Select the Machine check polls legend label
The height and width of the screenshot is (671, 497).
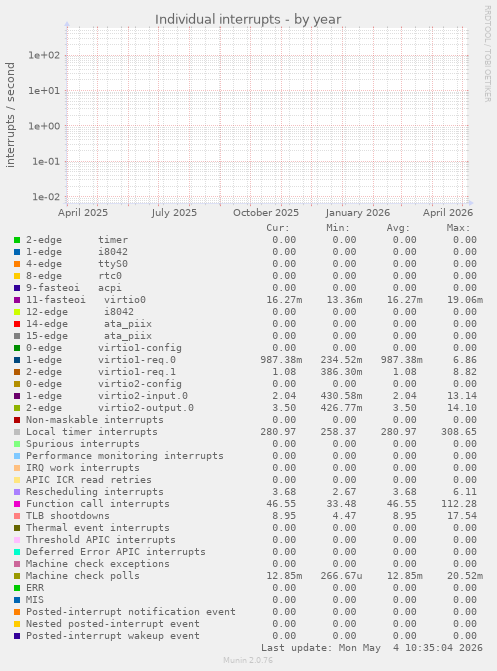[x=83, y=576]
